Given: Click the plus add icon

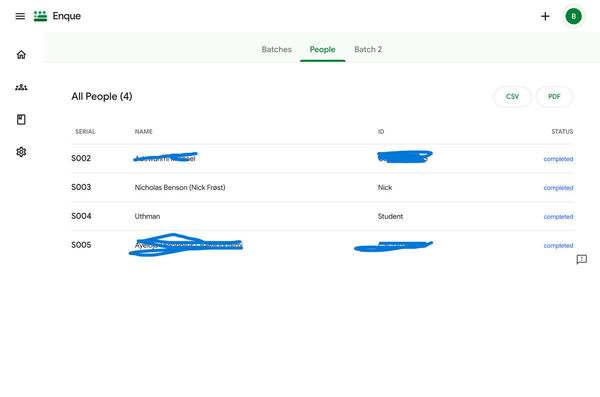Looking at the screenshot, I should (545, 16).
